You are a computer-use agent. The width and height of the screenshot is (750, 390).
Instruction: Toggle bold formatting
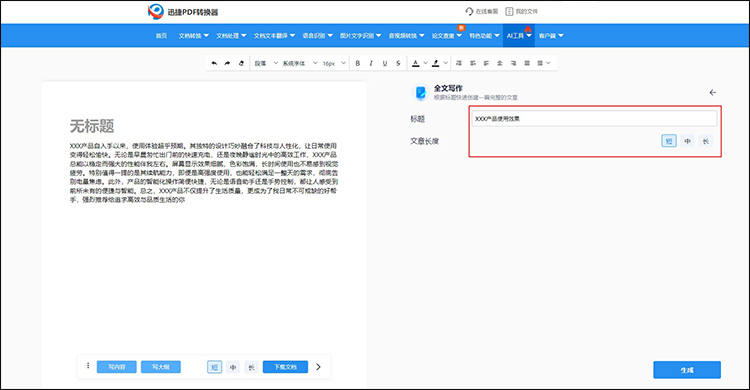(357, 63)
